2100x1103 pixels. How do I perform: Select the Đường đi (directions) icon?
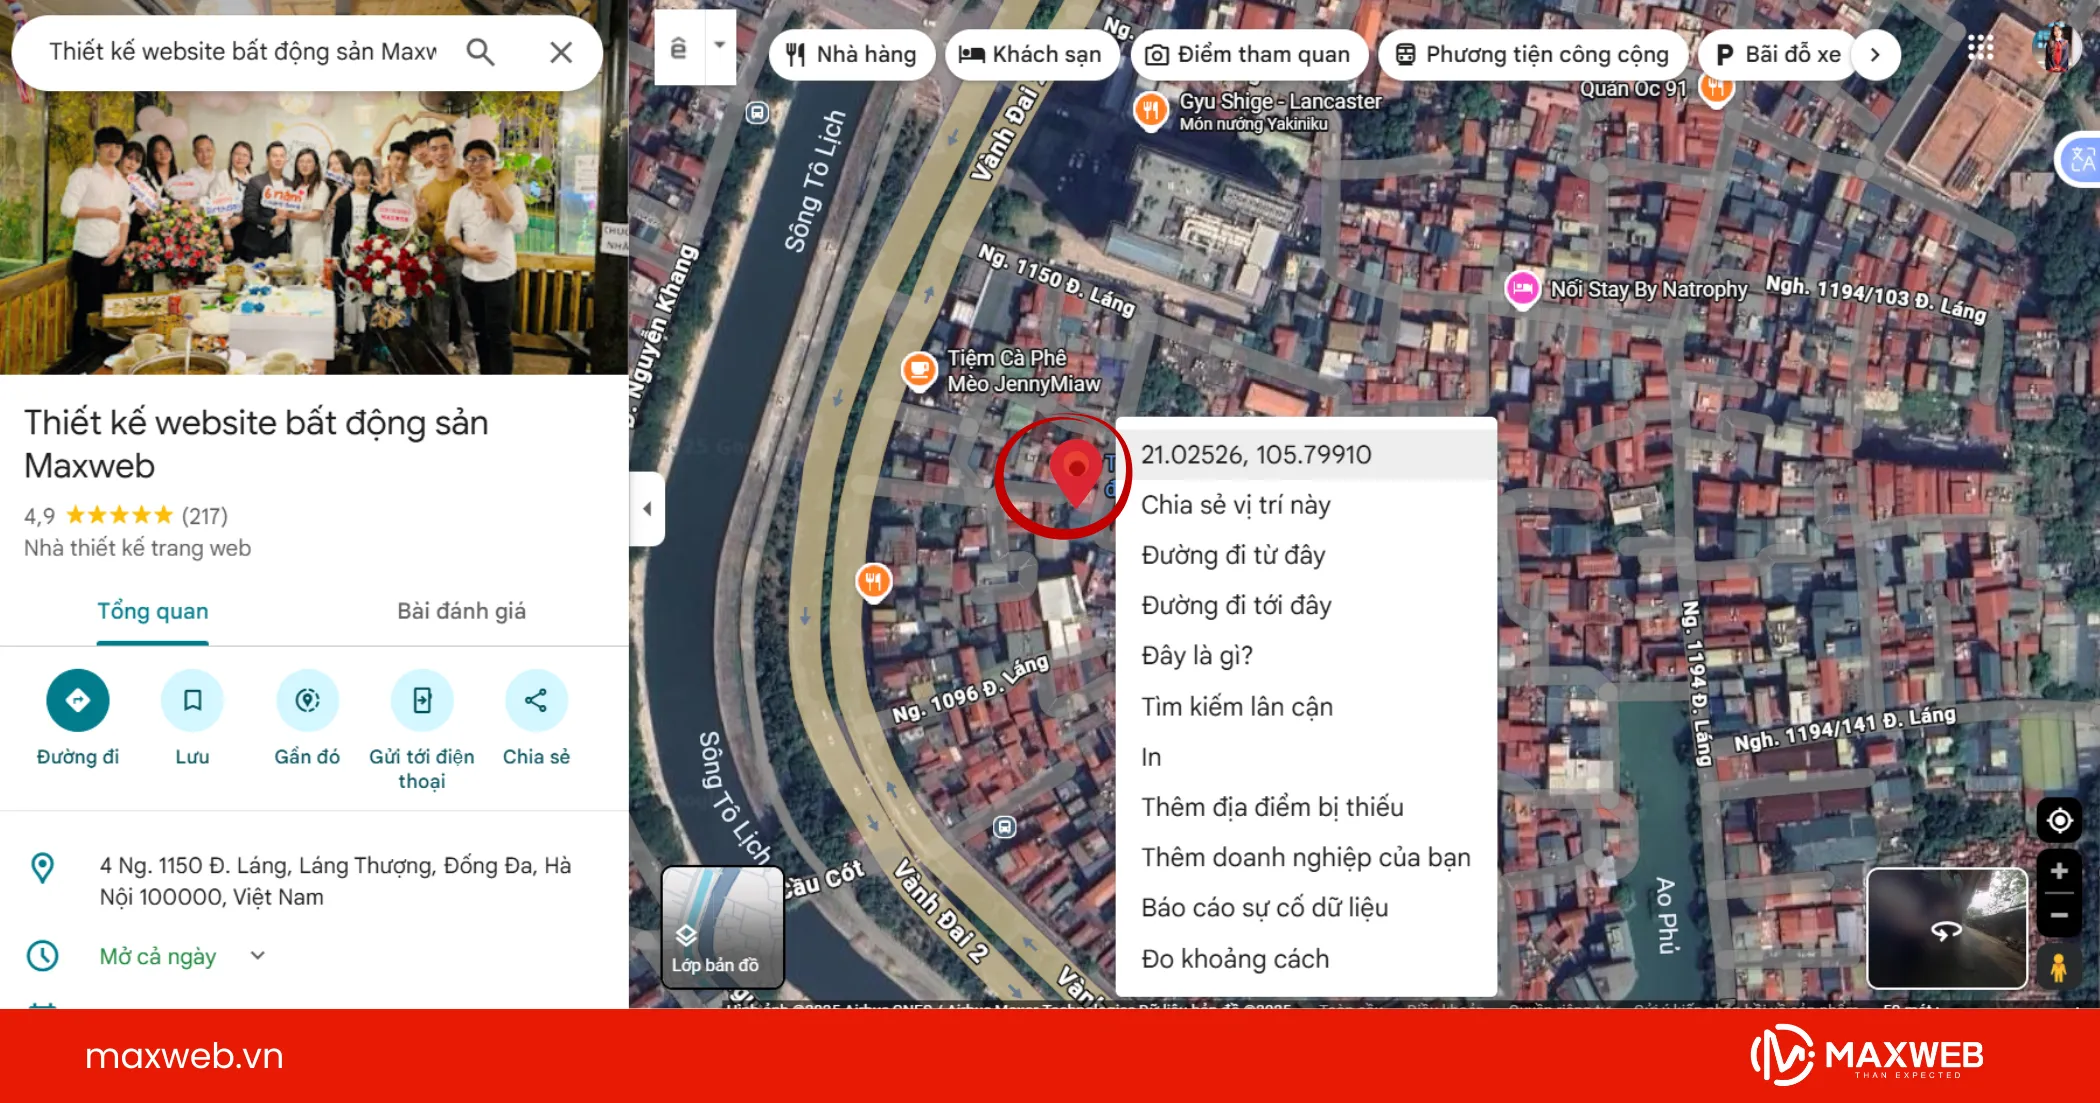pos(78,700)
